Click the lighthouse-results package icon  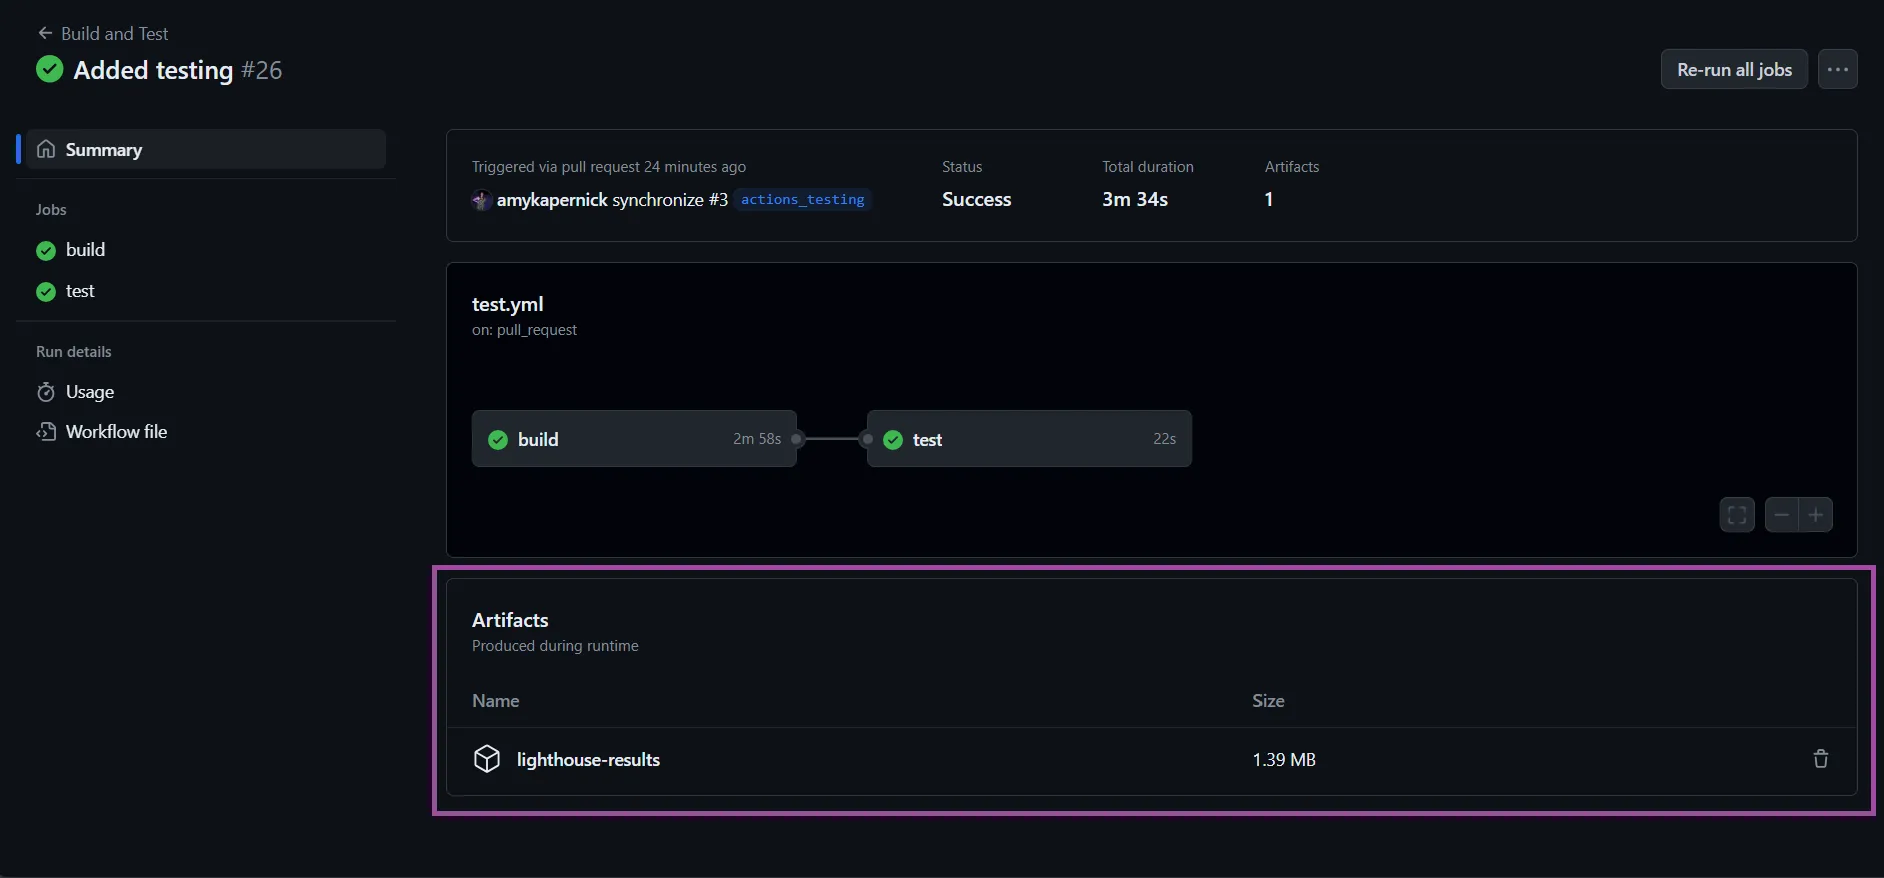[x=487, y=759]
